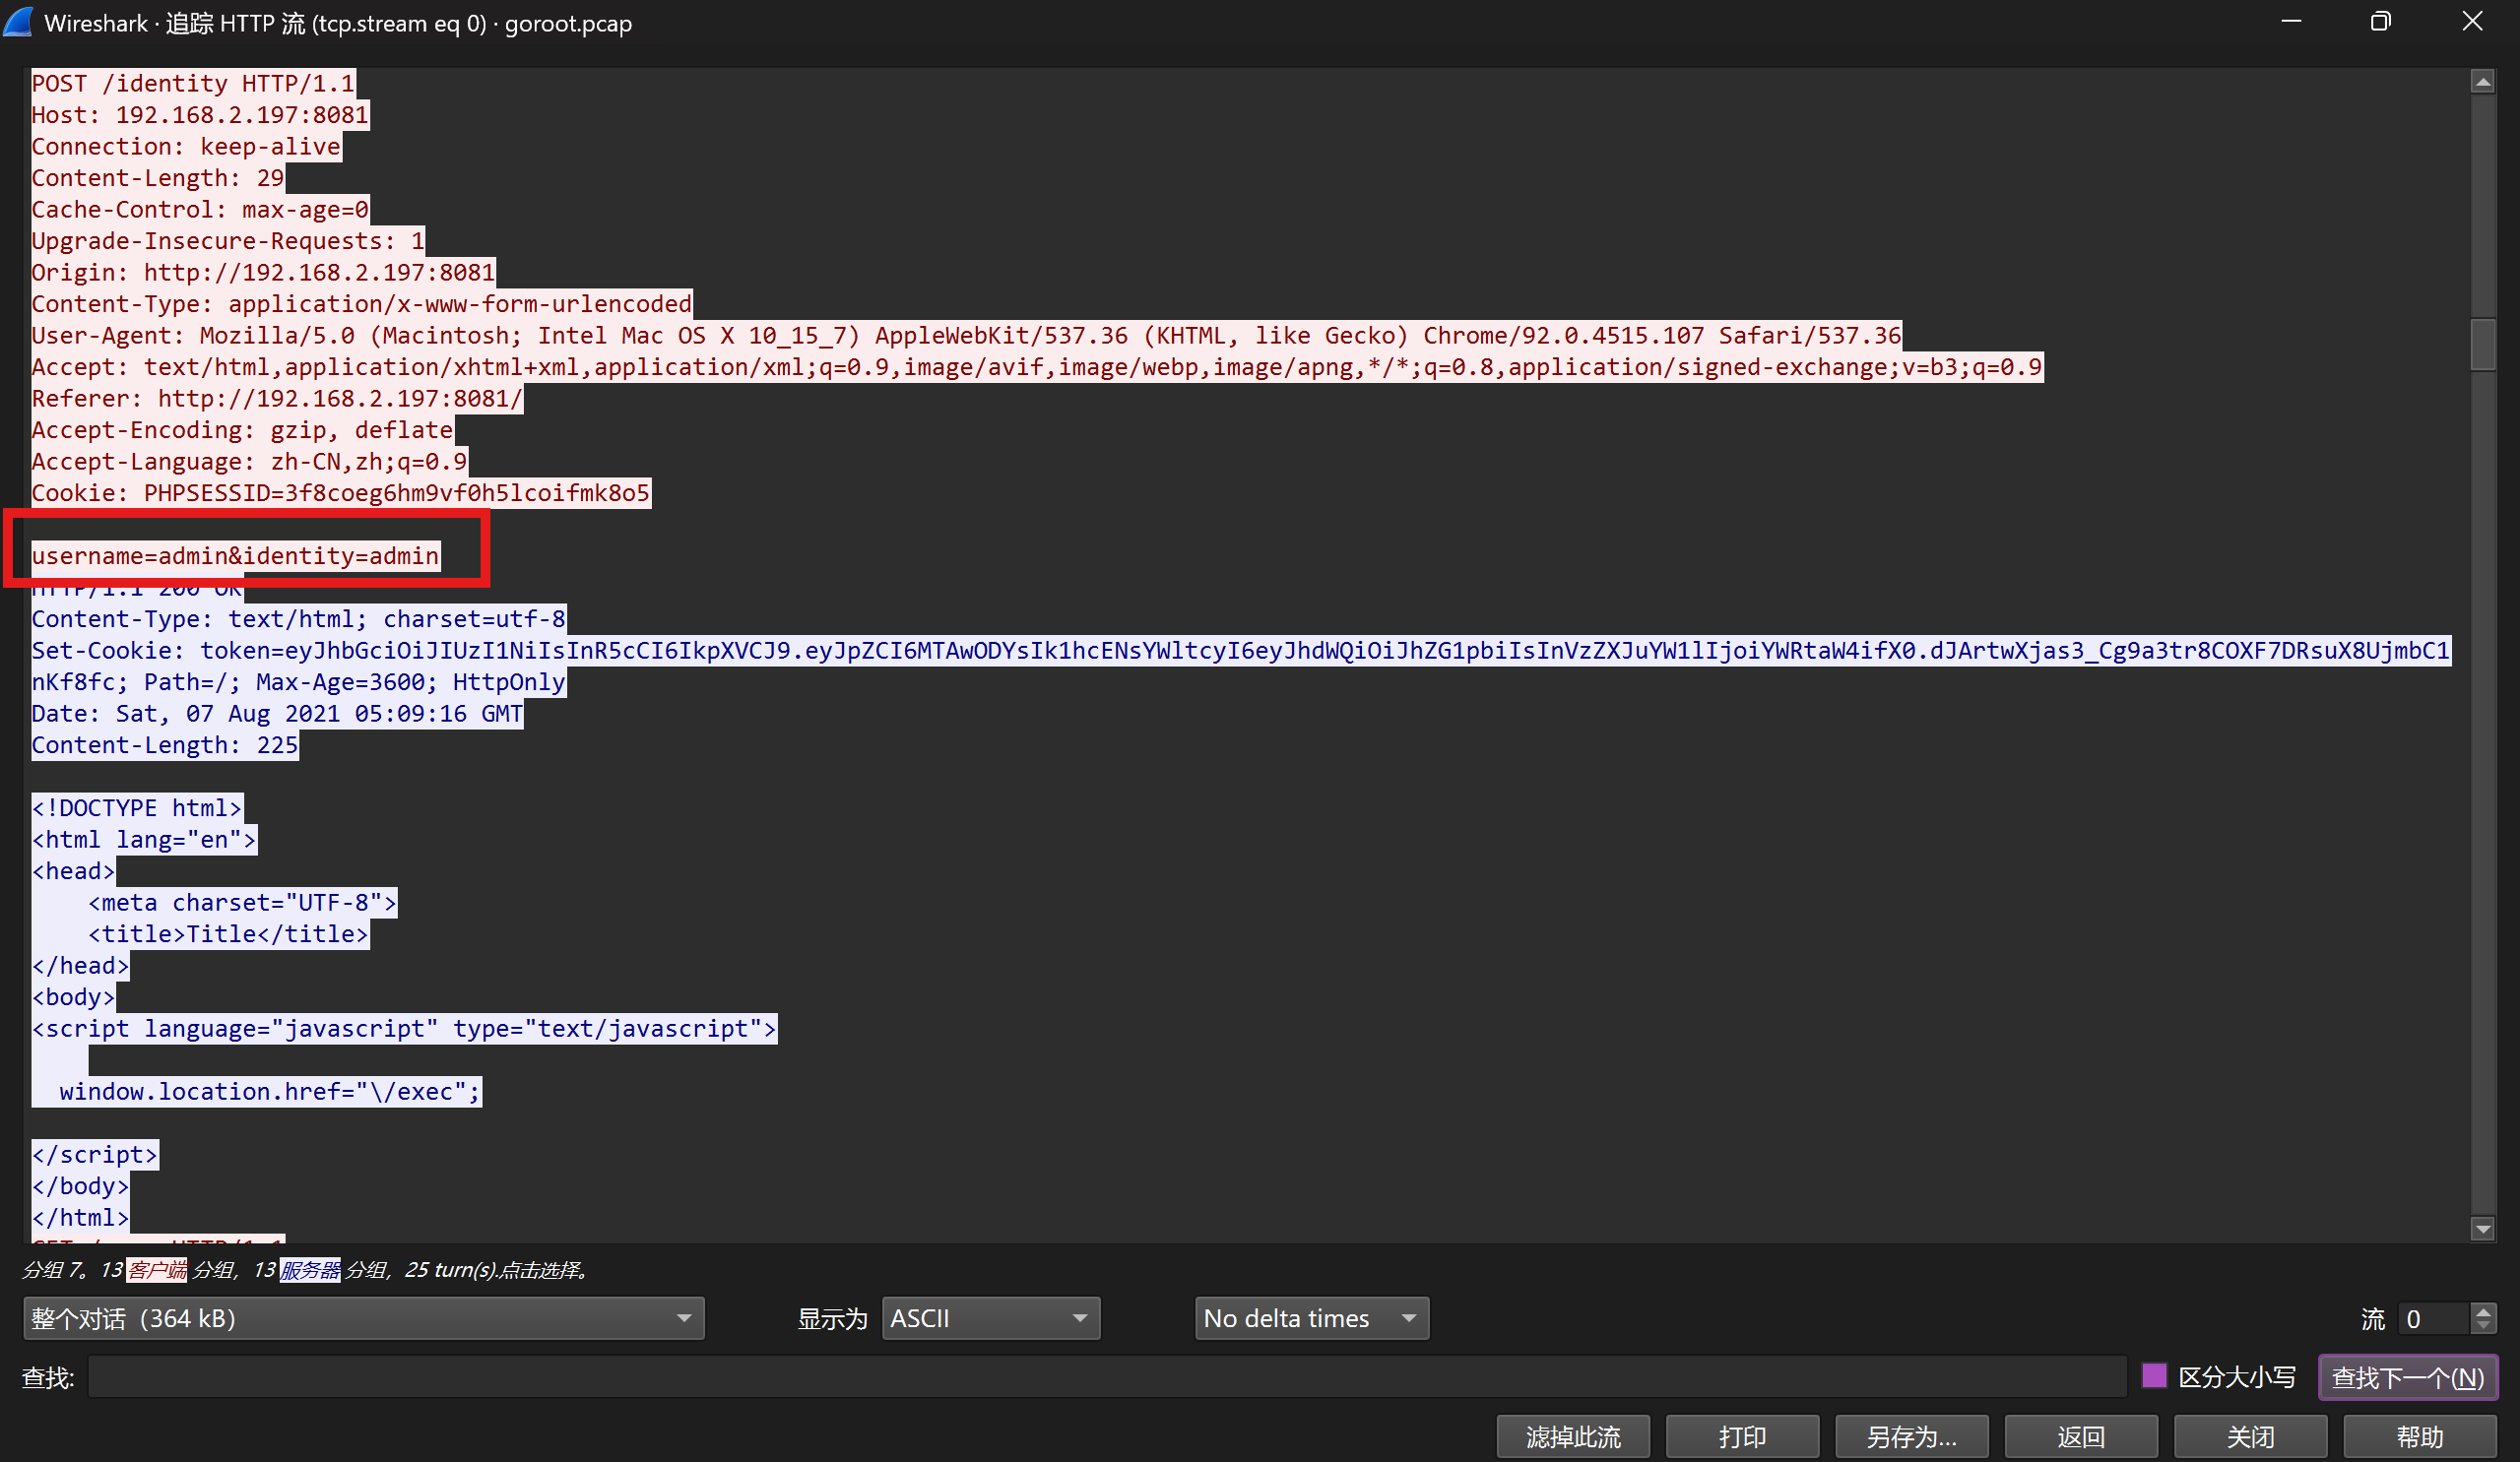Click the 客户端 legend label in status line
Viewport: 2520px width, 1462px height.
coord(157,1270)
